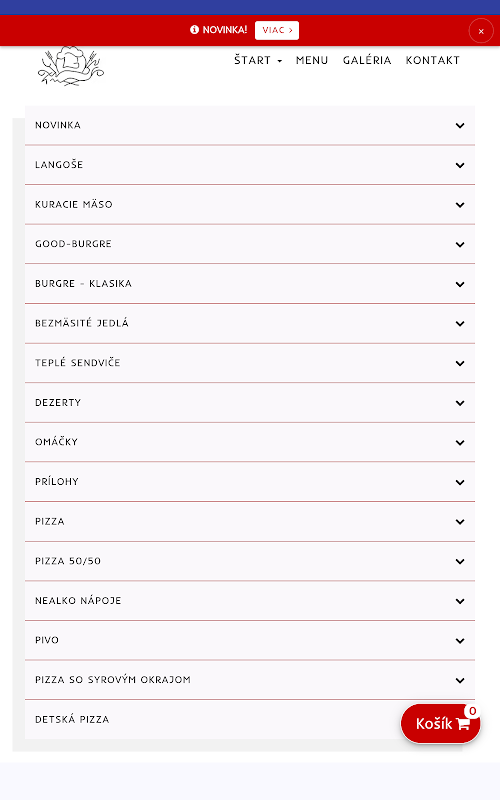
Task: Click chevron icon beside PIVO
Action: click(x=460, y=641)
